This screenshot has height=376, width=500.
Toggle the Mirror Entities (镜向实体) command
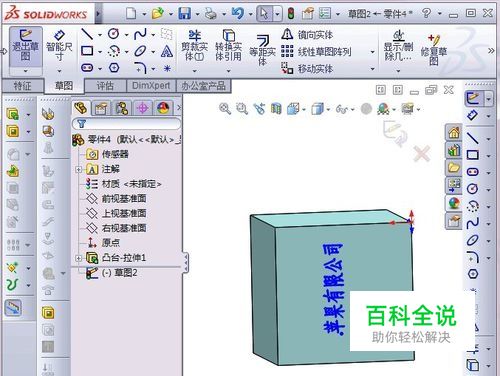[307, 35]
